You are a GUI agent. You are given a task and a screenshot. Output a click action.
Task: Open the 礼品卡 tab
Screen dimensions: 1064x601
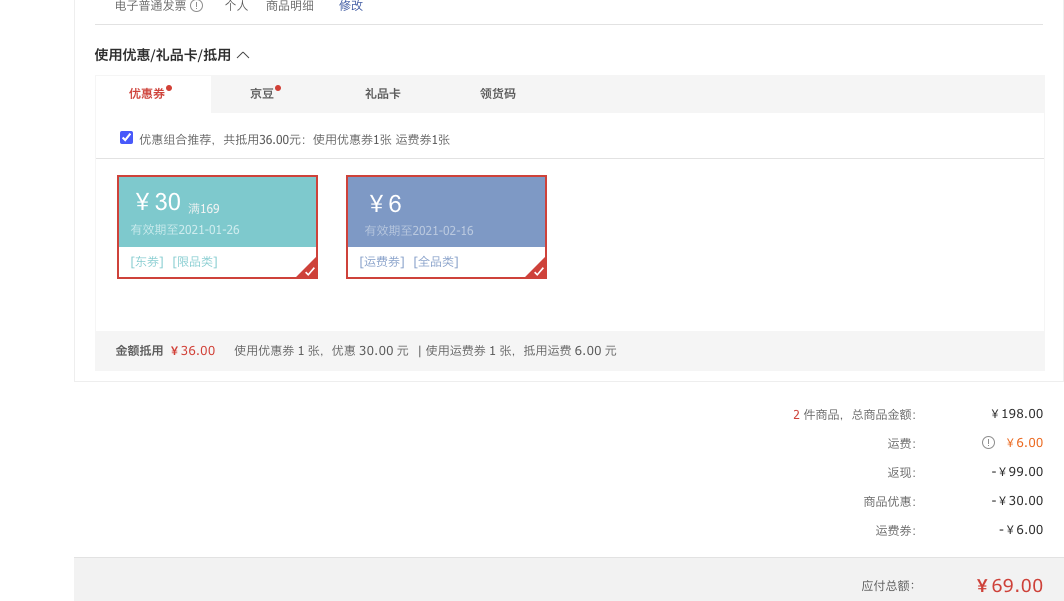pyautogui.click(x=383, y=94)
